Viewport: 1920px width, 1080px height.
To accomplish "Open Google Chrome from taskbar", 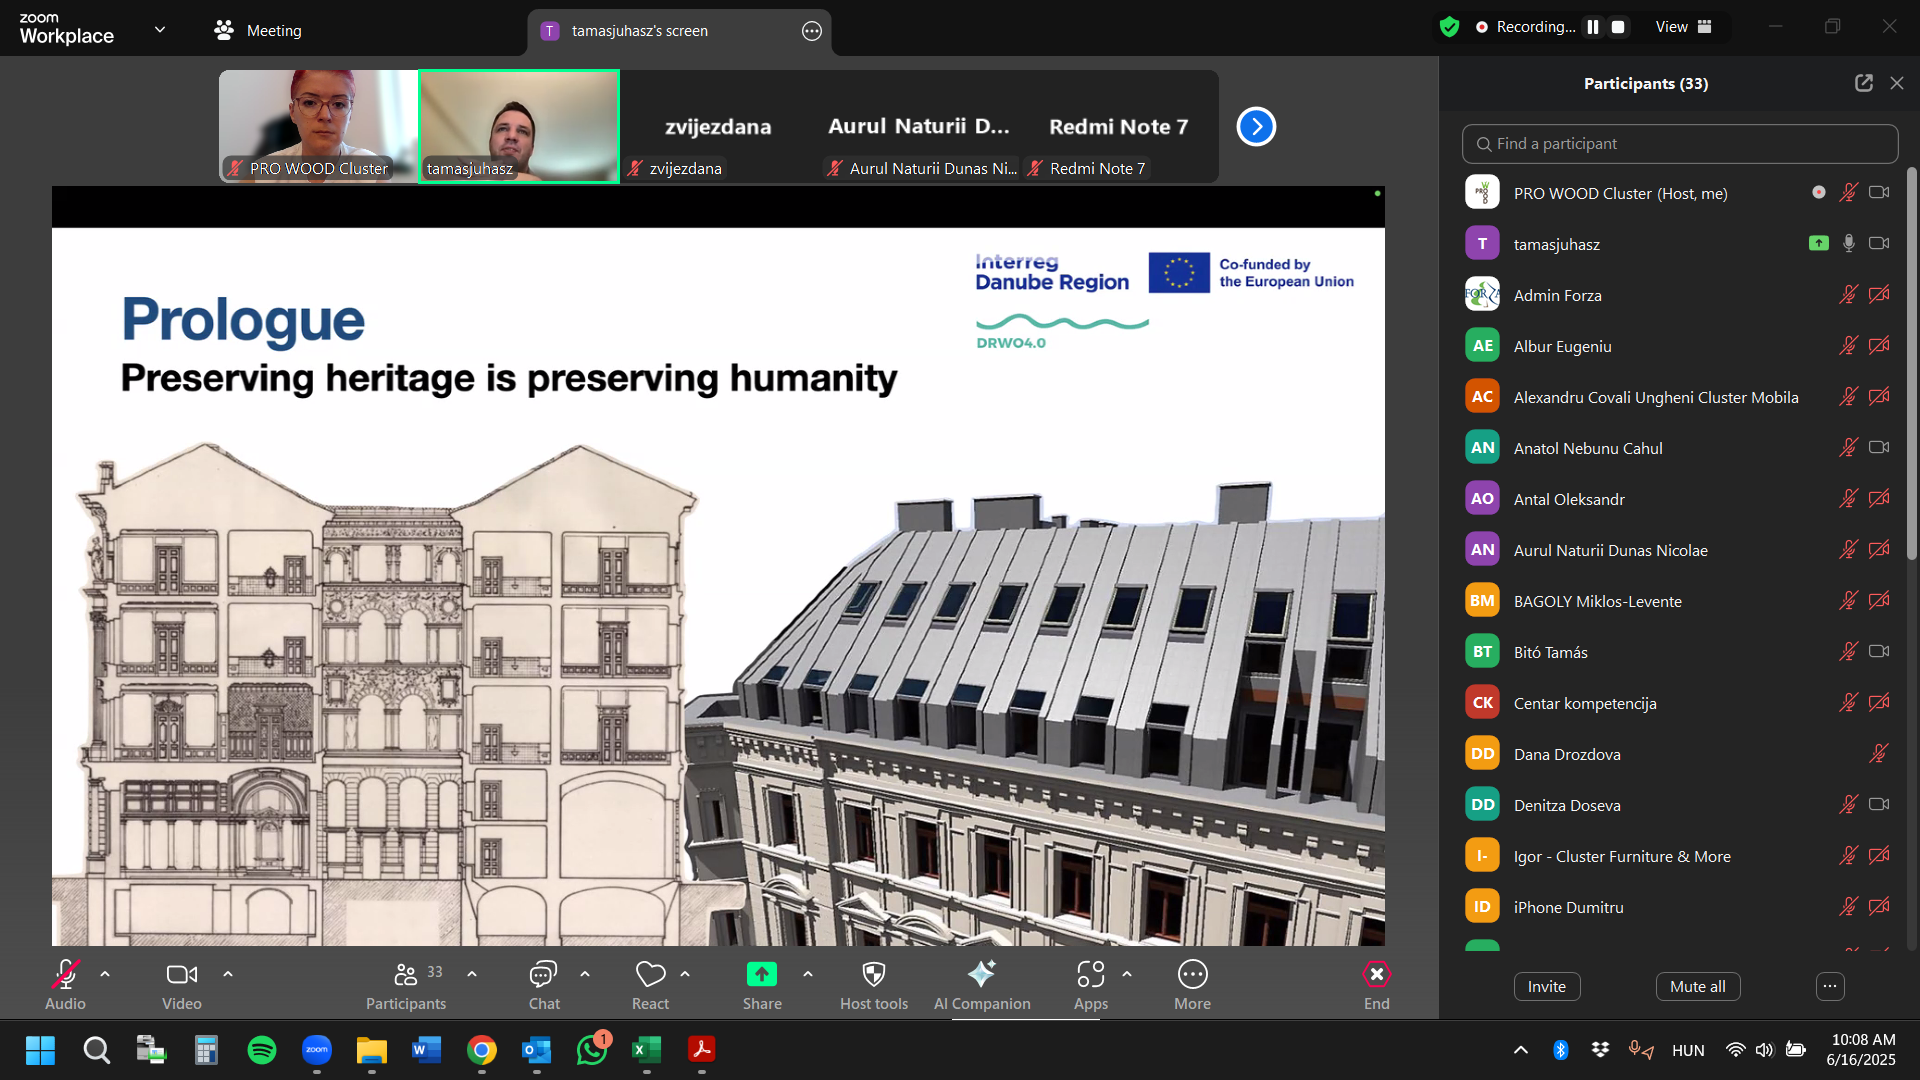I will click(482, 1050).
